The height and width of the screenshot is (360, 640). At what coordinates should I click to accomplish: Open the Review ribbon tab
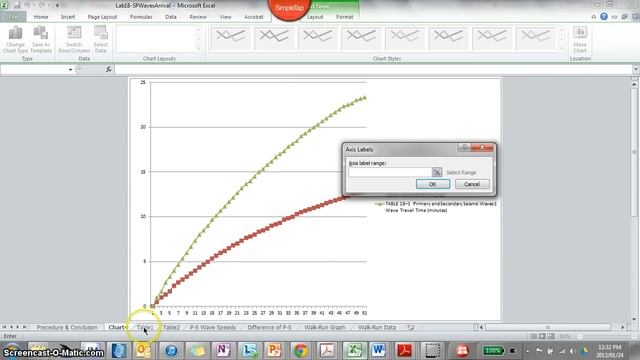pos(198,17)
